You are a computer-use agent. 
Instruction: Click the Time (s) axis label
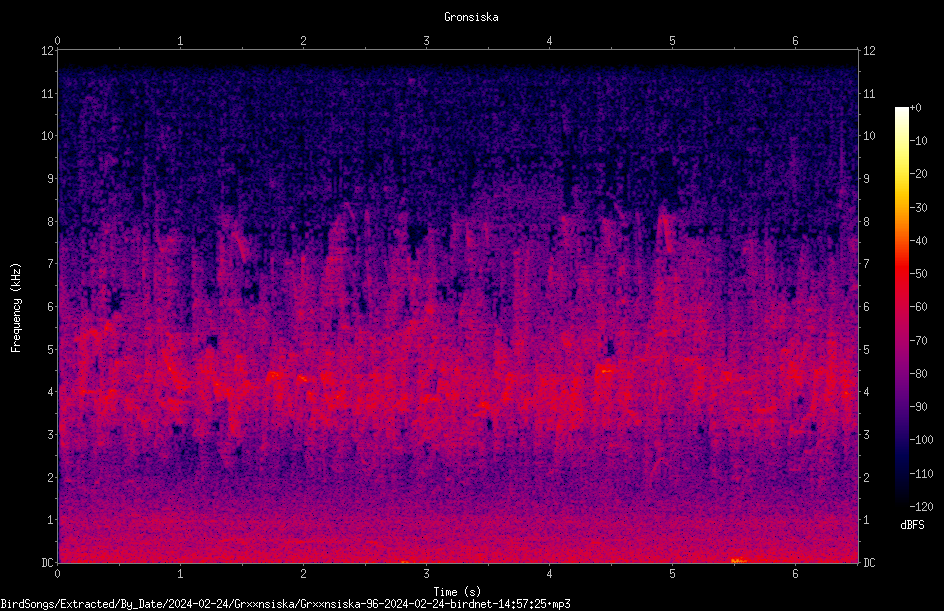coord(457,592)
